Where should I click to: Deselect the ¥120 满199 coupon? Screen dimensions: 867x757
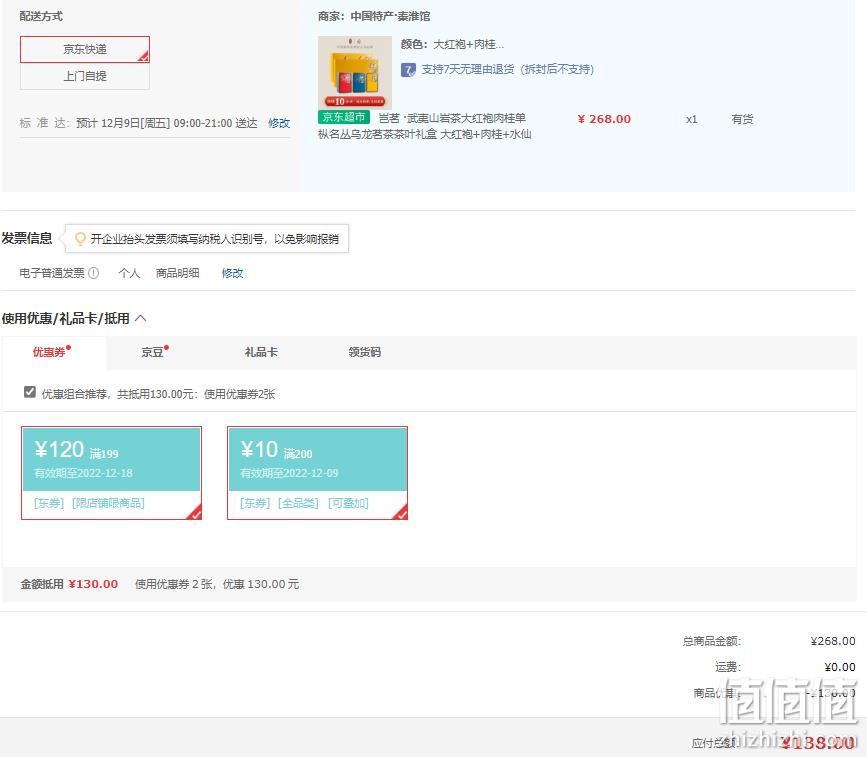[111, 473]
